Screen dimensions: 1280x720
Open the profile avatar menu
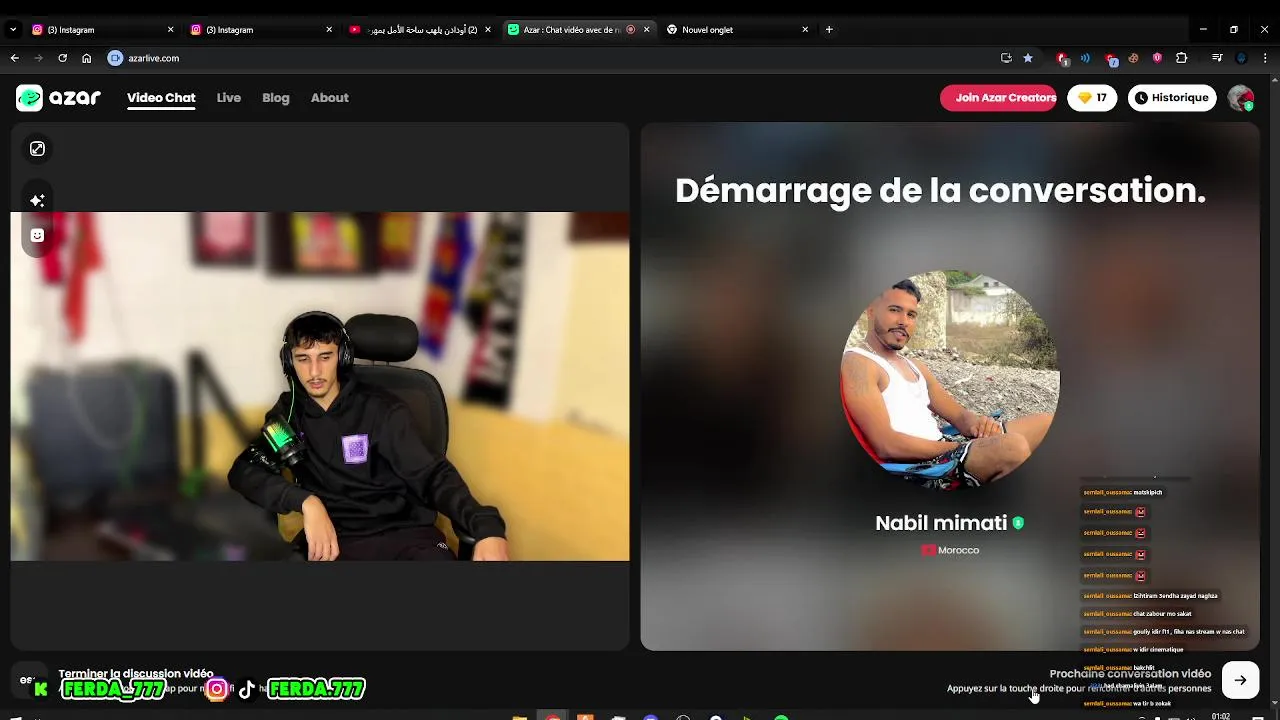[x=1241, y=98]
